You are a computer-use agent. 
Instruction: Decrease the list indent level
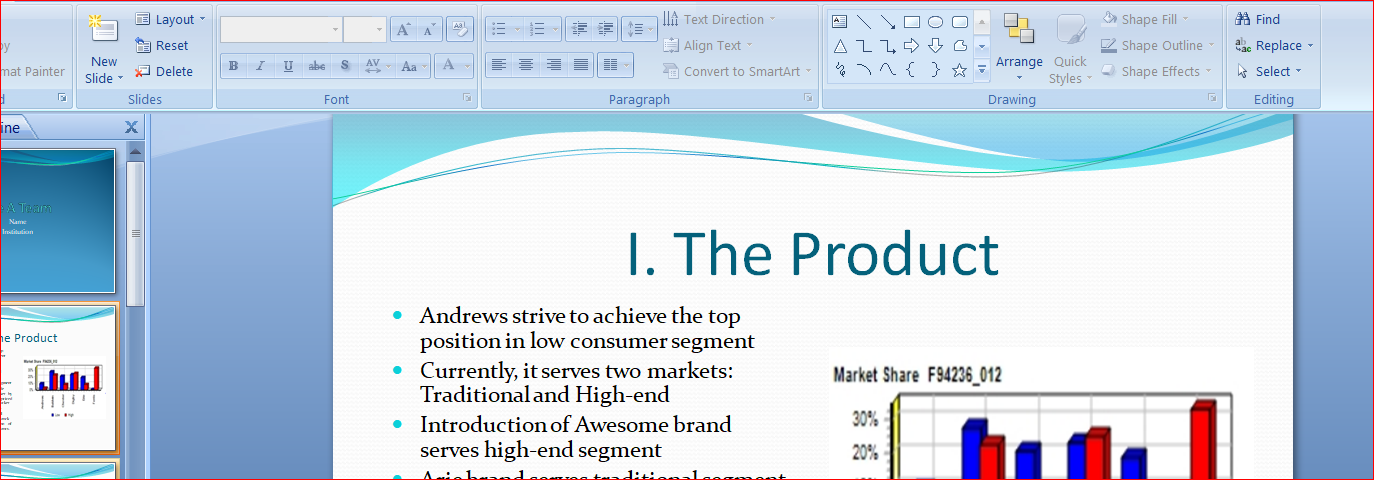pyautogui.click(x=578, y=29)
